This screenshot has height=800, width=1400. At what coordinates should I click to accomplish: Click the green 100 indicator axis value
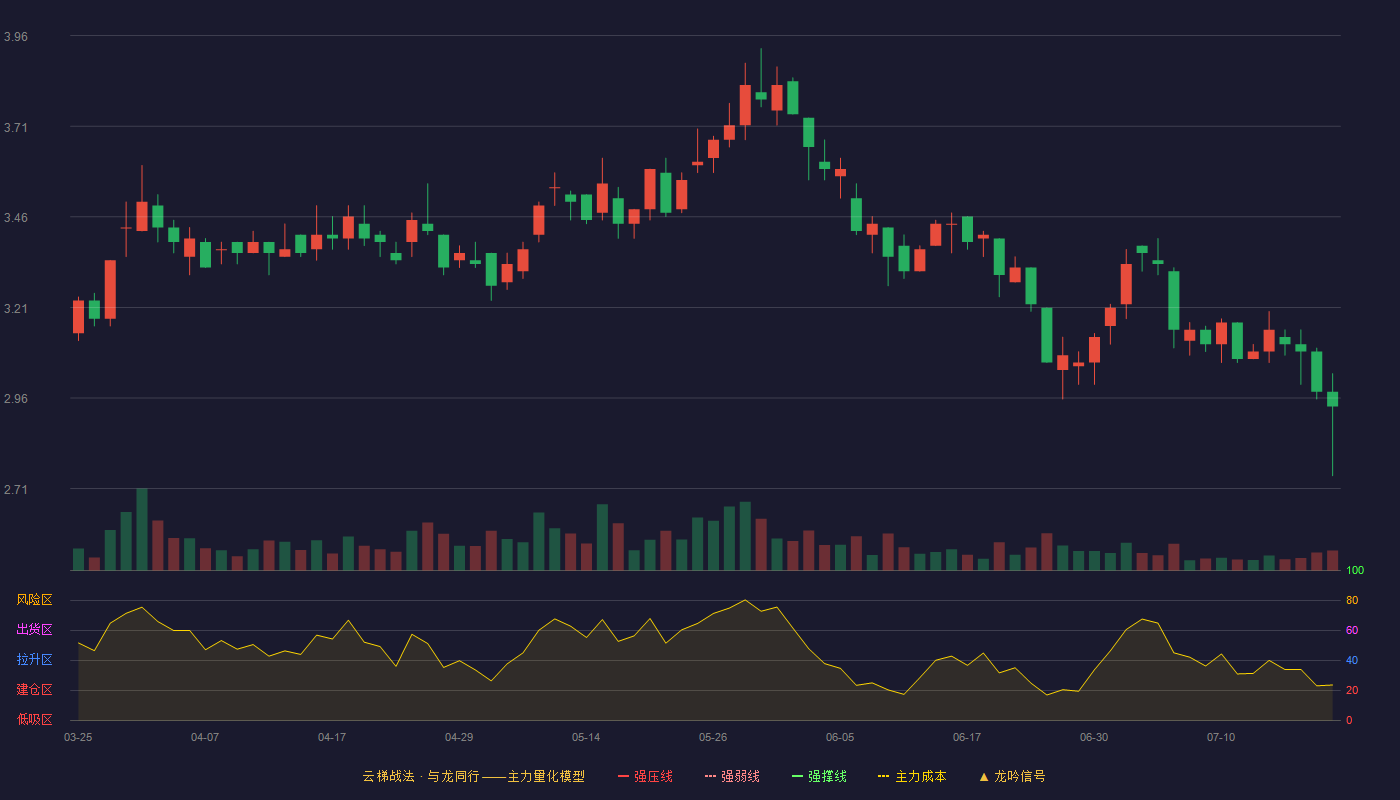click(x=1355, y=571)
